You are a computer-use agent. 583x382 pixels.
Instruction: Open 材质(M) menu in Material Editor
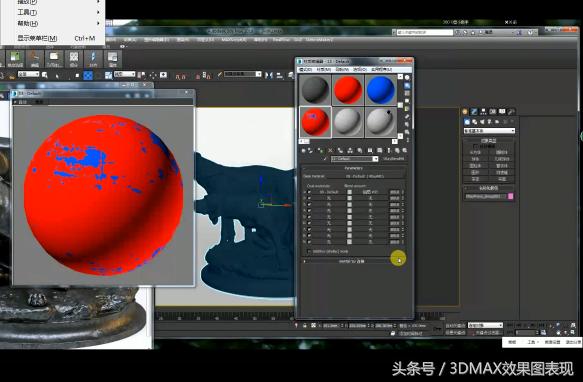323,69
